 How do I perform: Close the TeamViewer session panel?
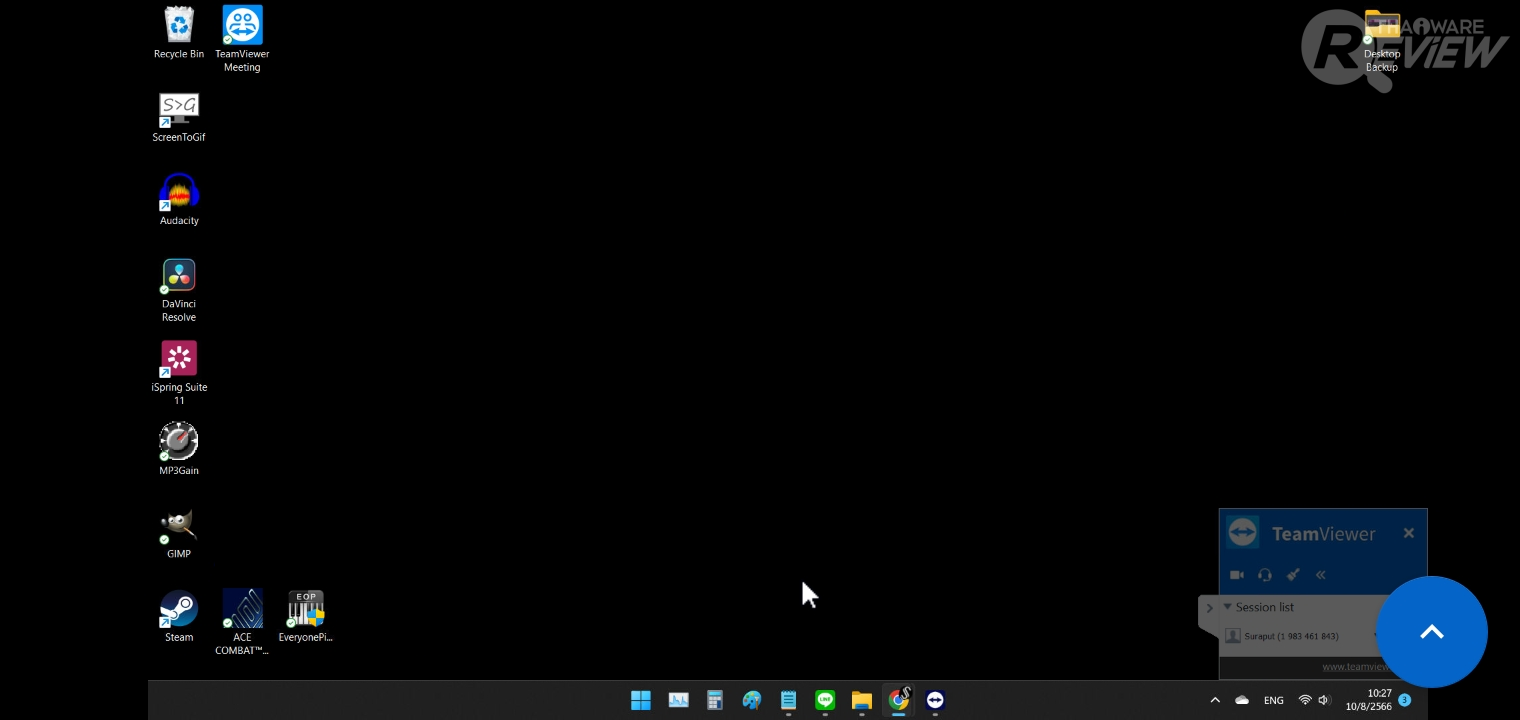pyautogui.click(x=1409, y=533)
